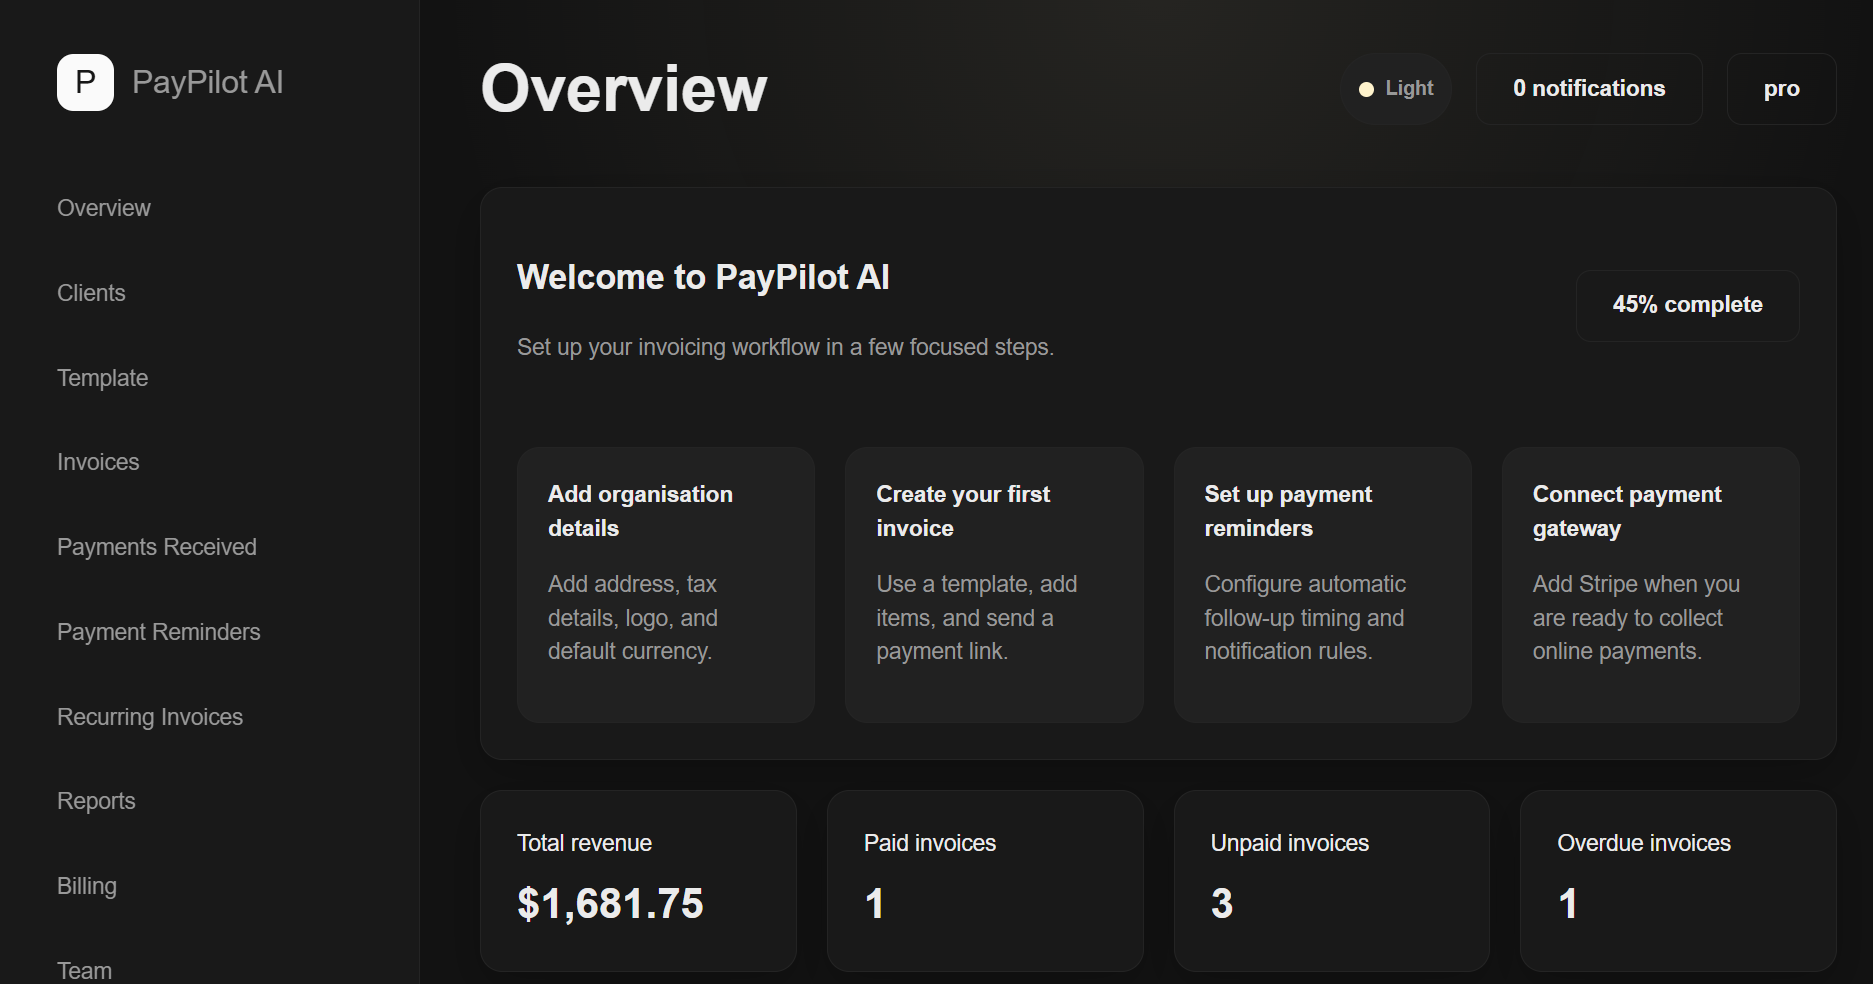The width and height of the screenshot is (1873, 984).
Task: Go to Overview in the sidebar
Action: pyautogui.click(x=104, y=208)
